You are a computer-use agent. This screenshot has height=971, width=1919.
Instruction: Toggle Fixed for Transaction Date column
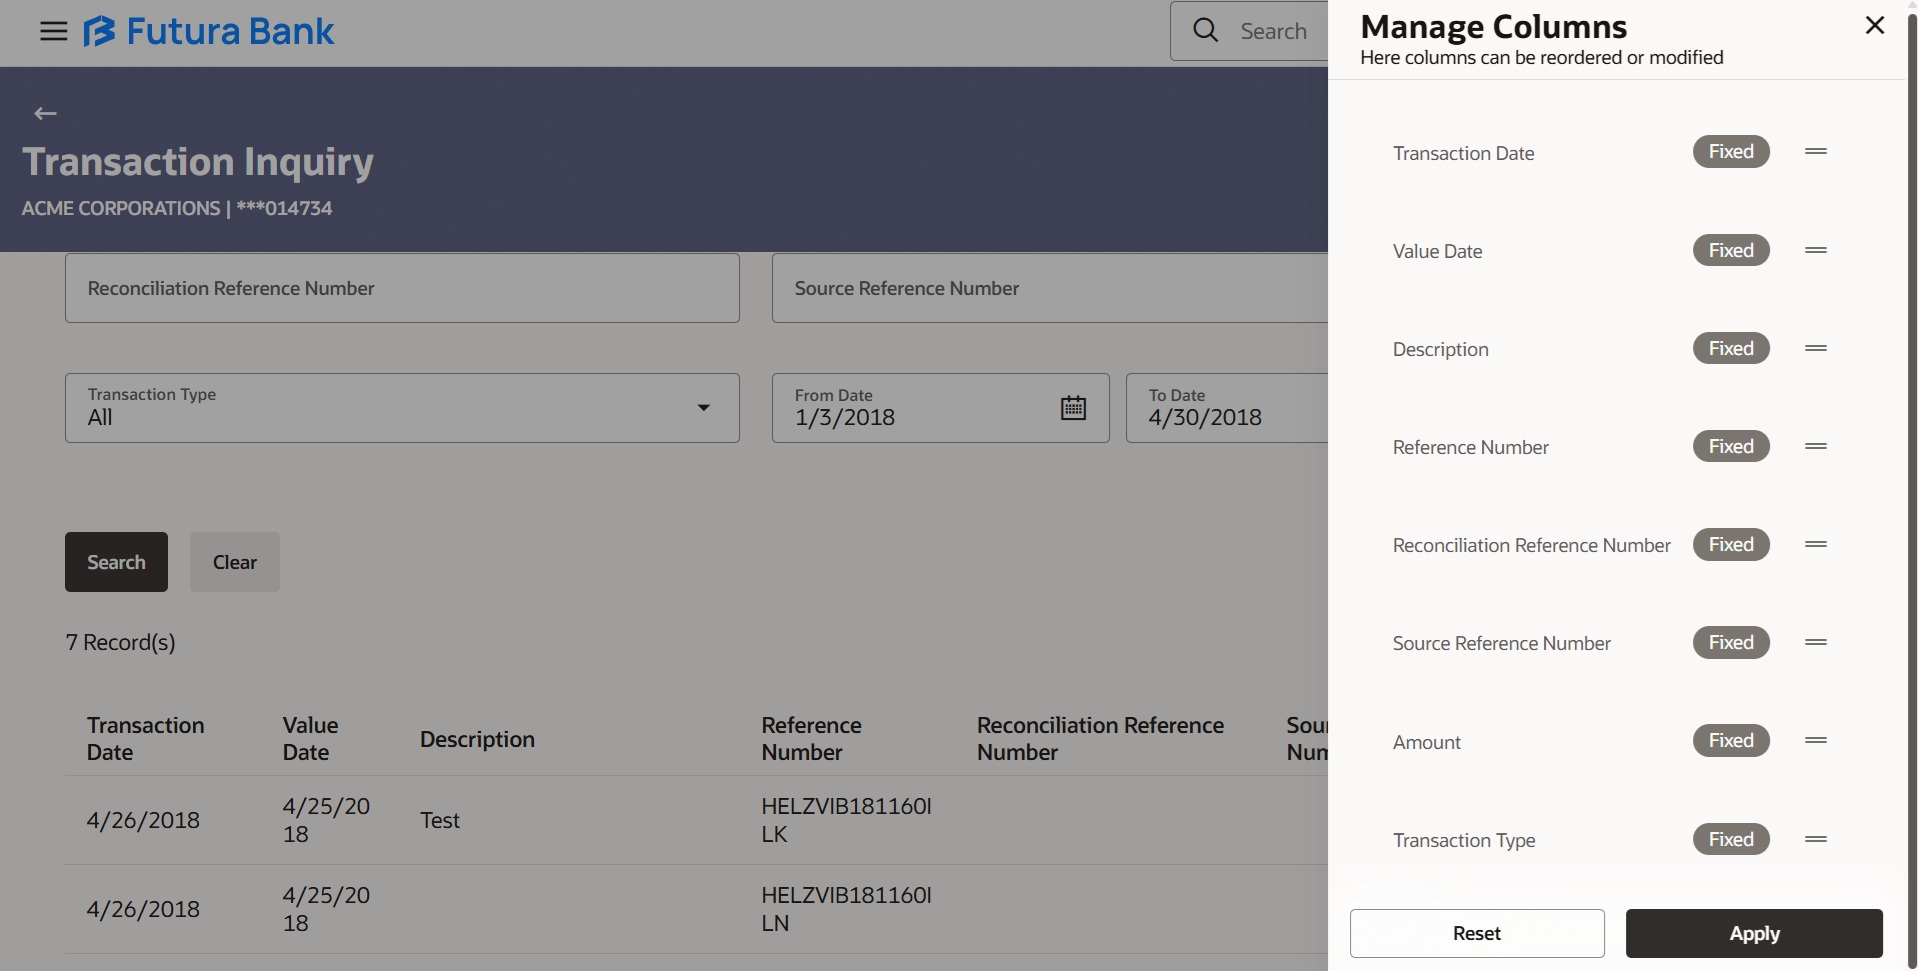point(1731,152)
